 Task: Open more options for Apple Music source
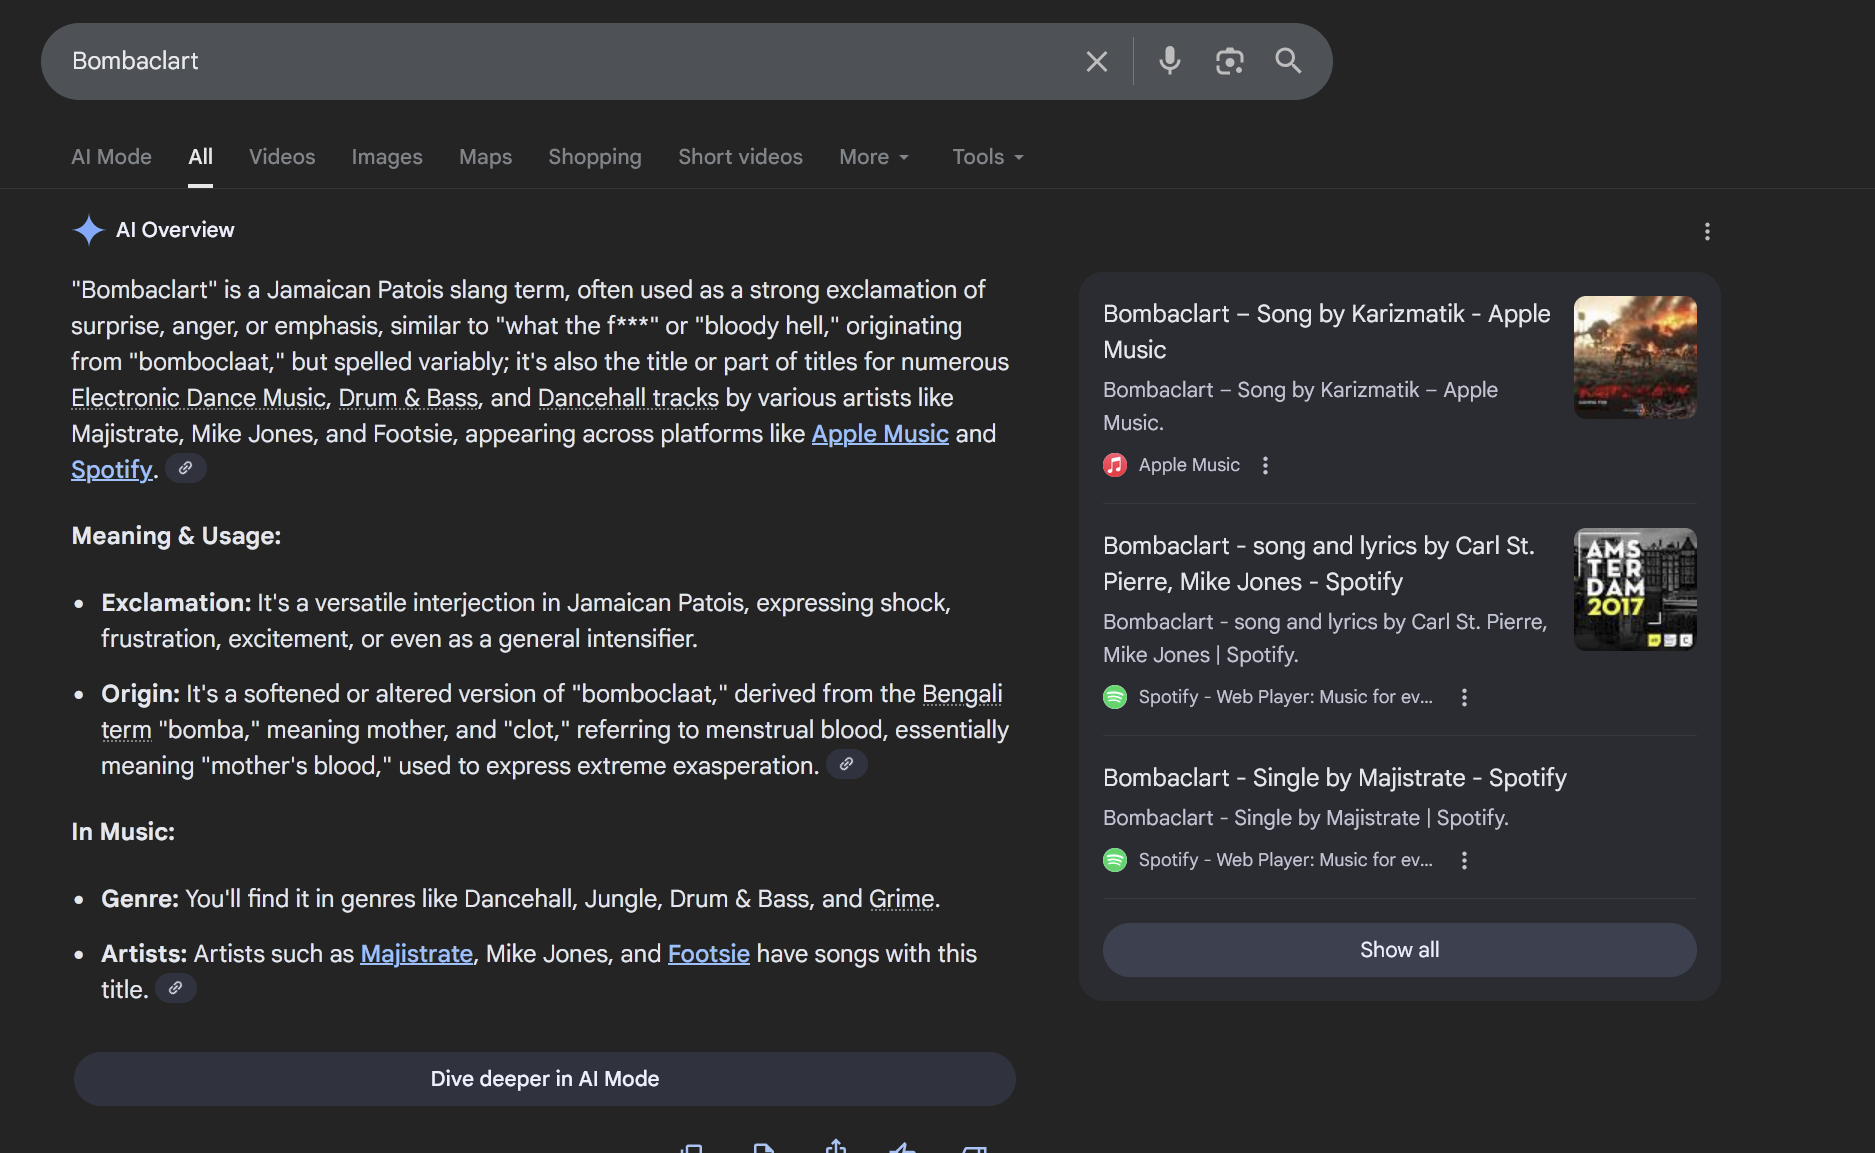click(x=1265, y=465)
